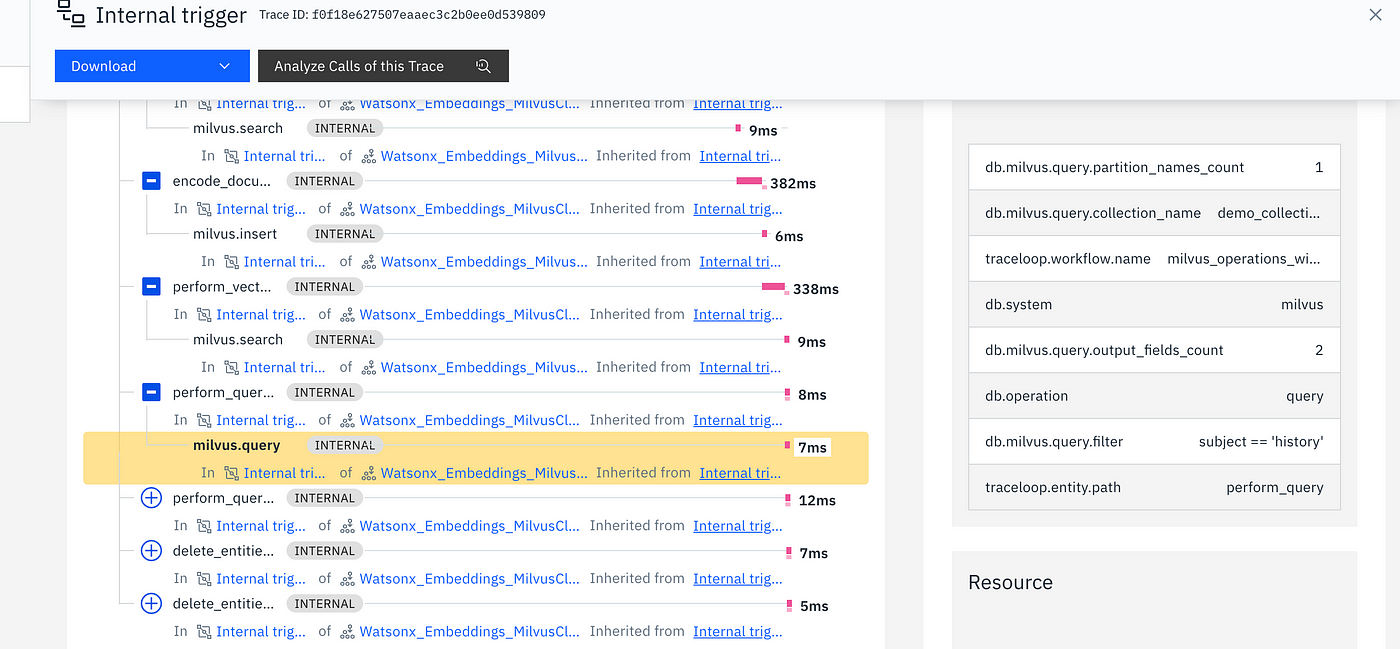Viewport: 1400px width, 649px height.
Task: Open Watsonx_Embeddings link under perform_quer... 8ms row
Action: point(469,420)
